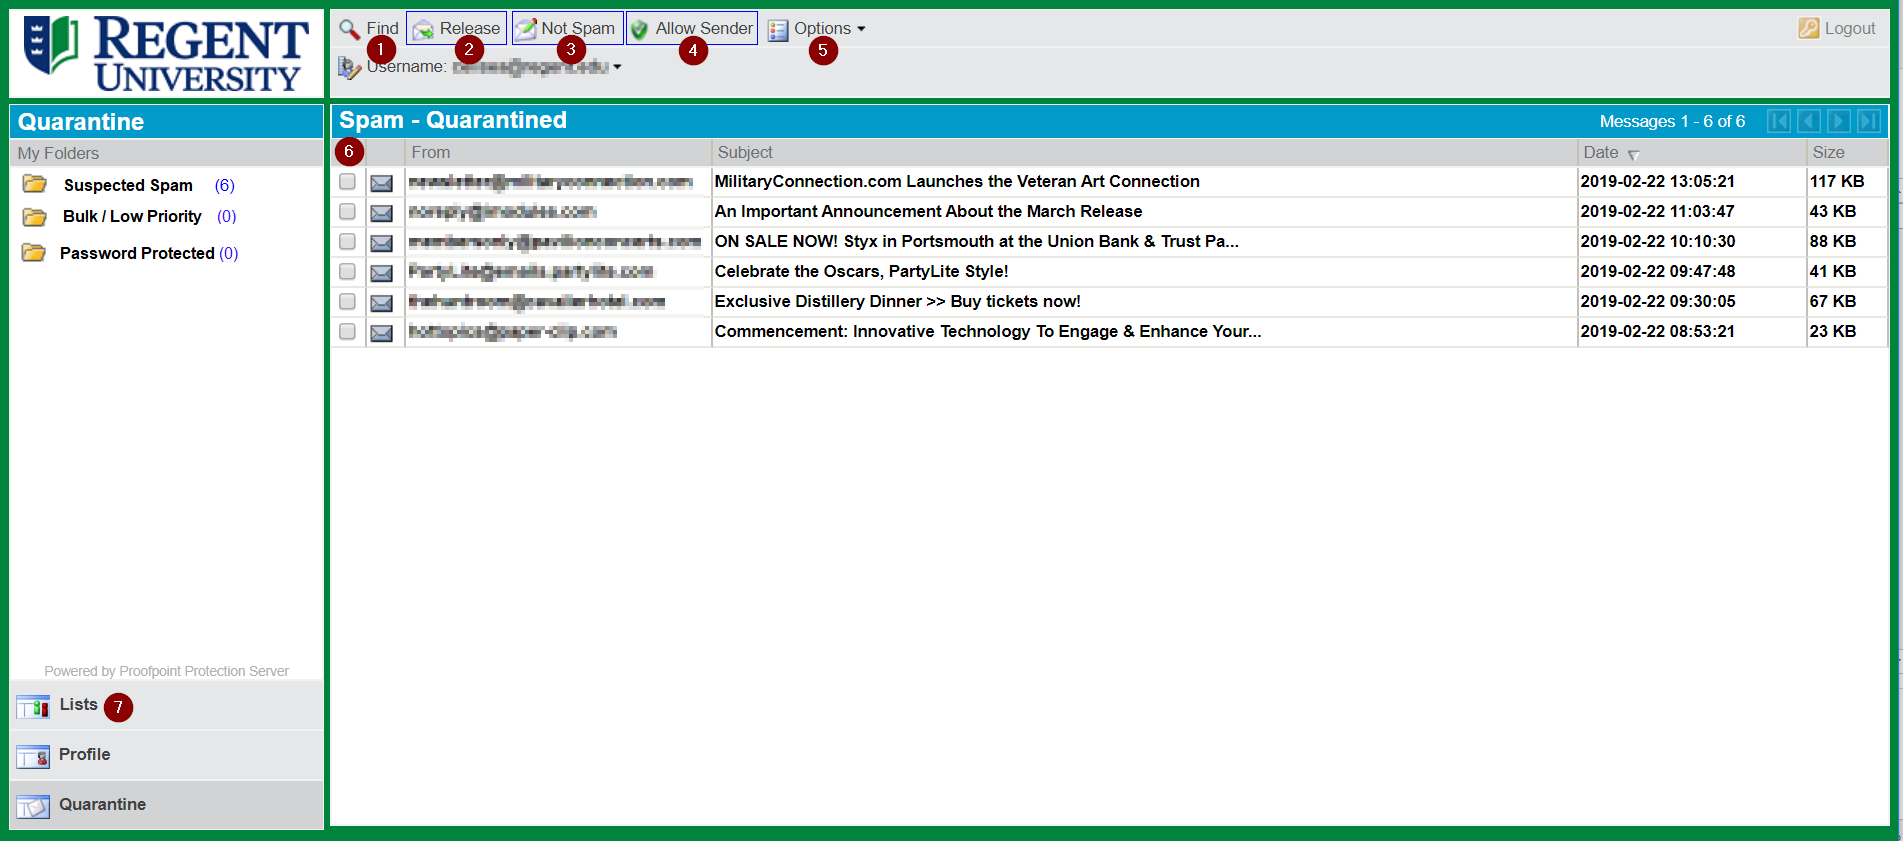Check the box for MilitaryConnection.com message
Image resolution: width=1903 pixels, height=841 pixels.
tap(347, 182)
